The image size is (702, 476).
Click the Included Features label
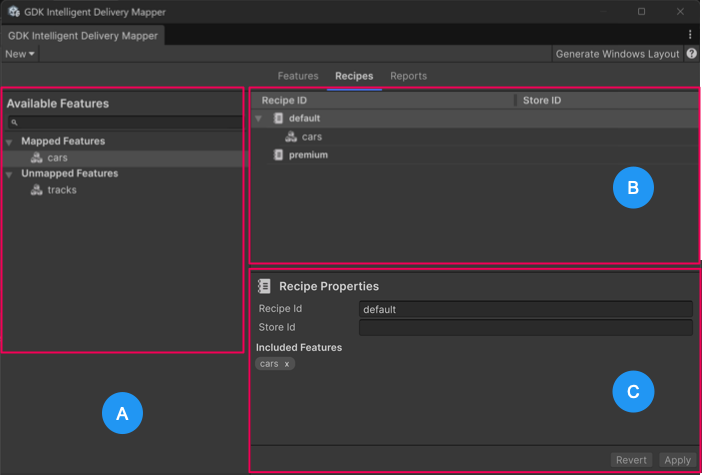(x=299, y=347)
